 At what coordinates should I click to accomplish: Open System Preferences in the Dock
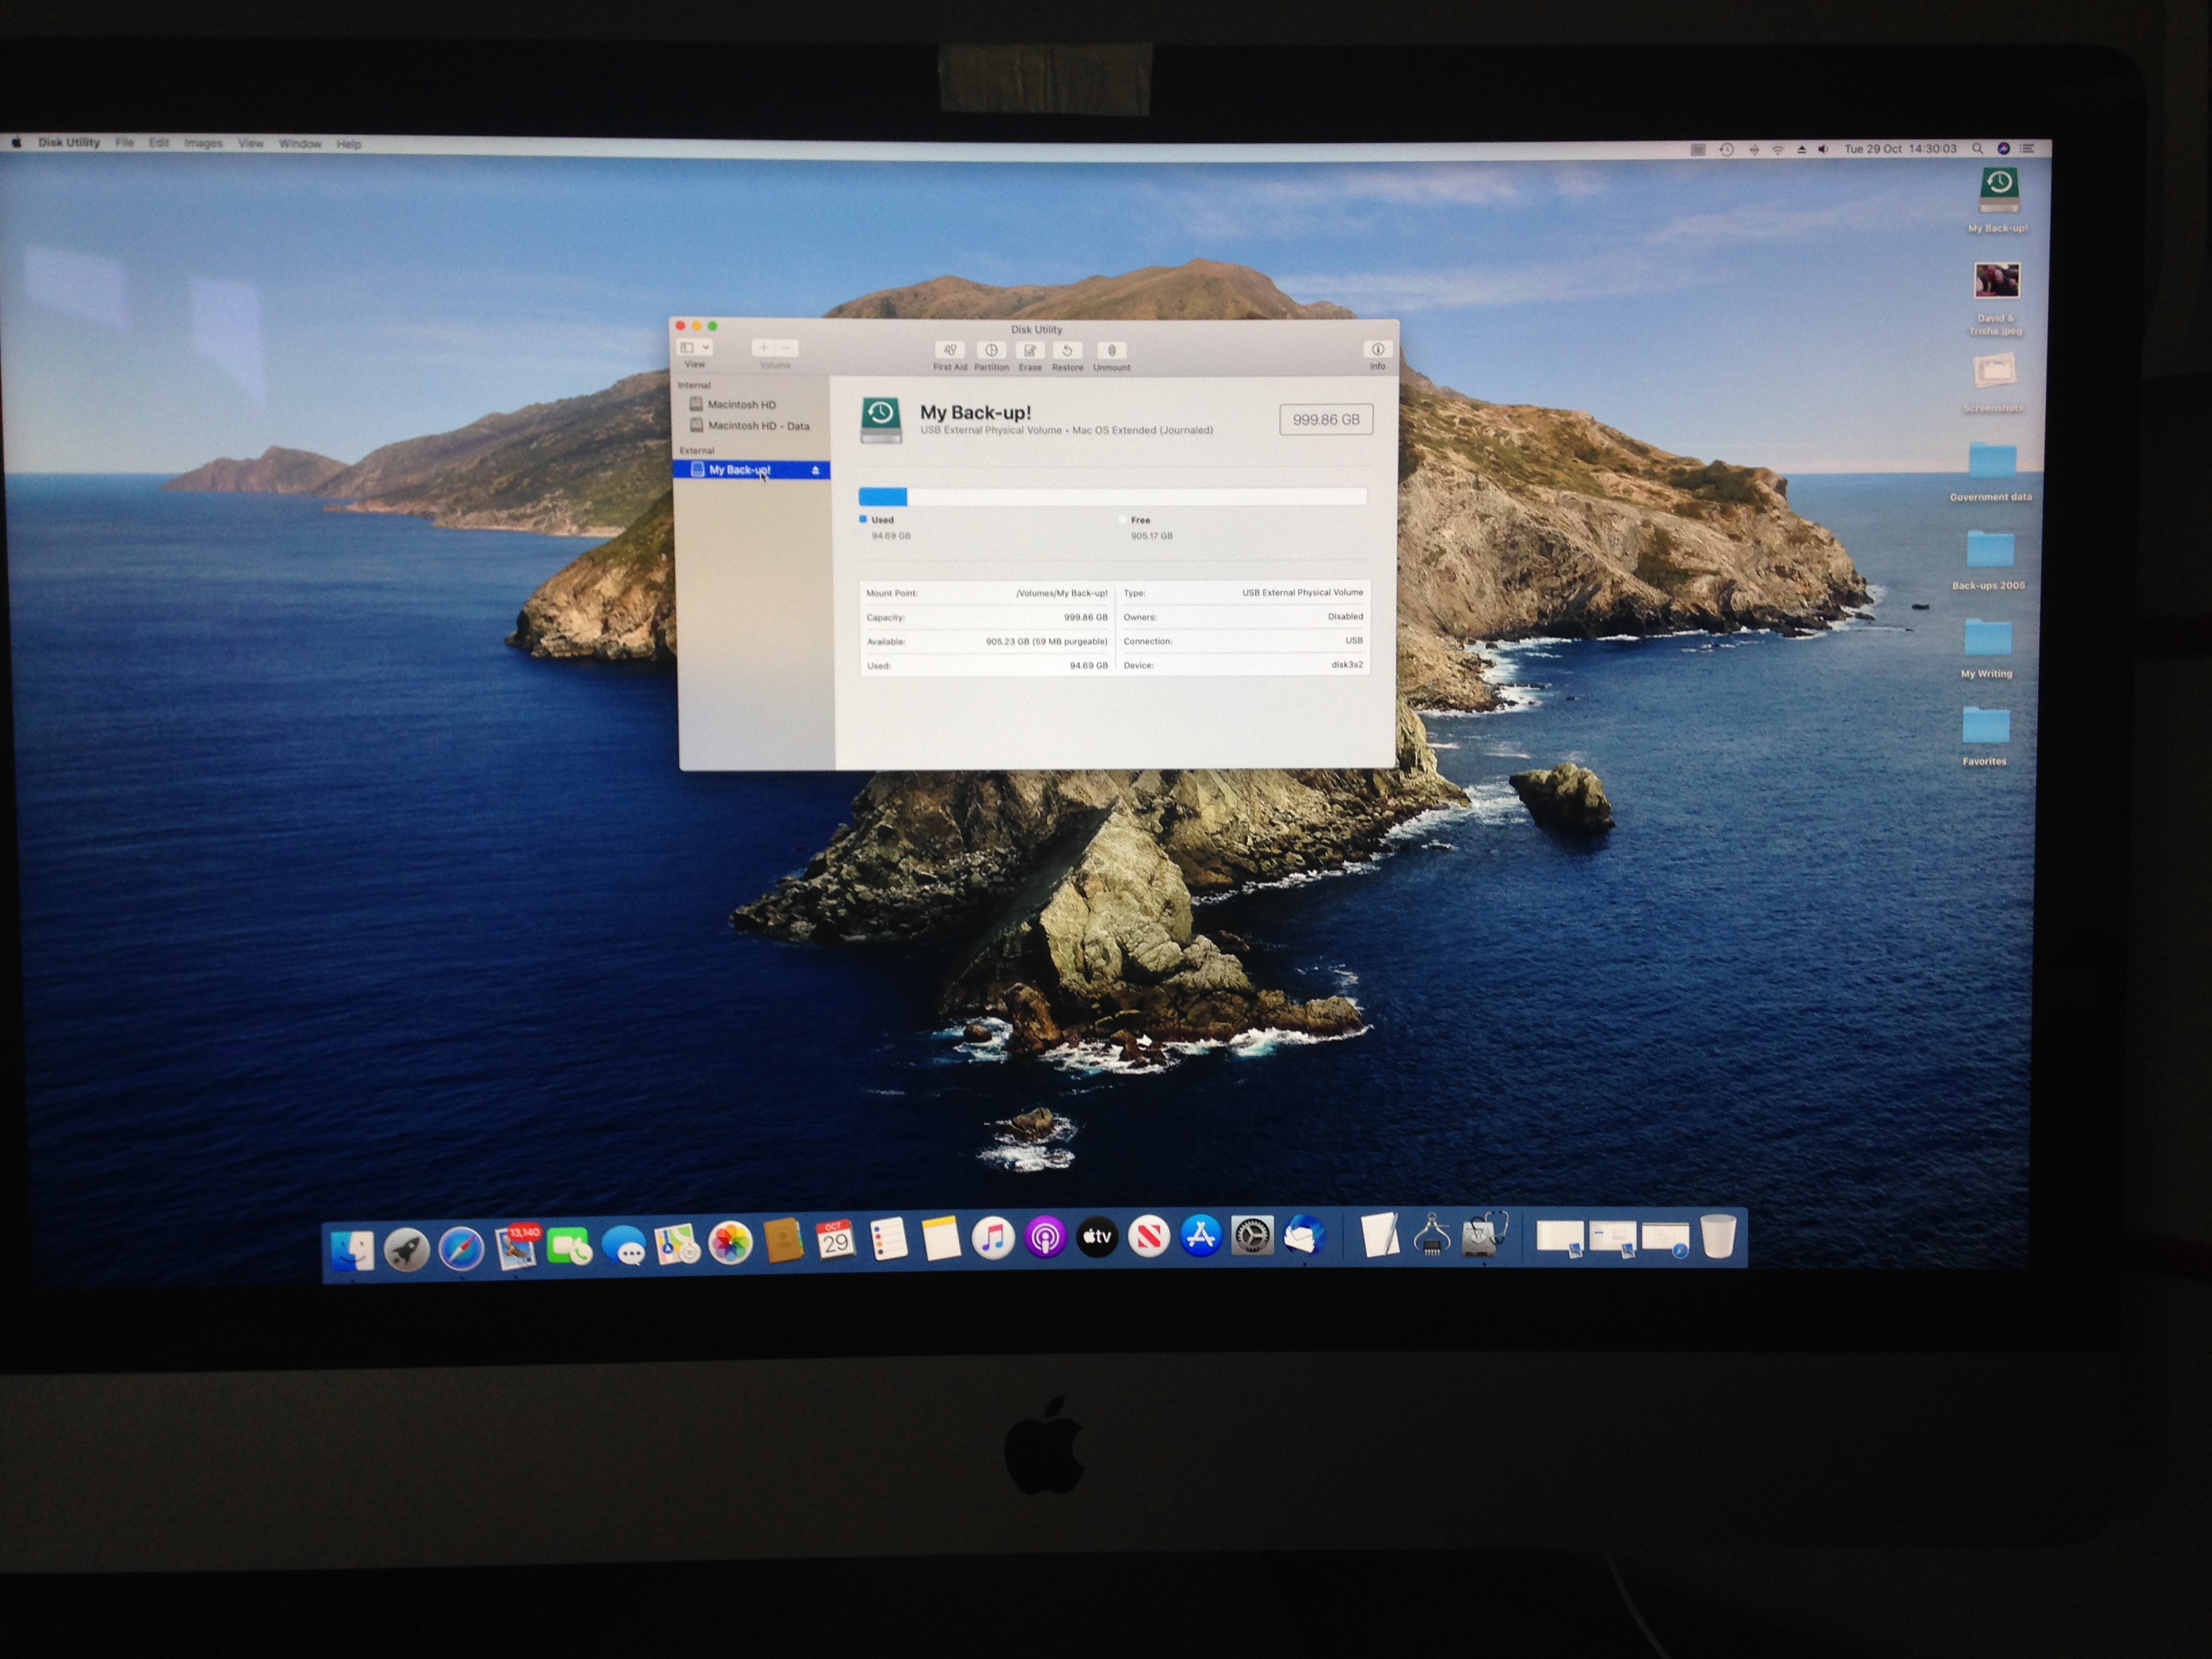point(1252,1237)
